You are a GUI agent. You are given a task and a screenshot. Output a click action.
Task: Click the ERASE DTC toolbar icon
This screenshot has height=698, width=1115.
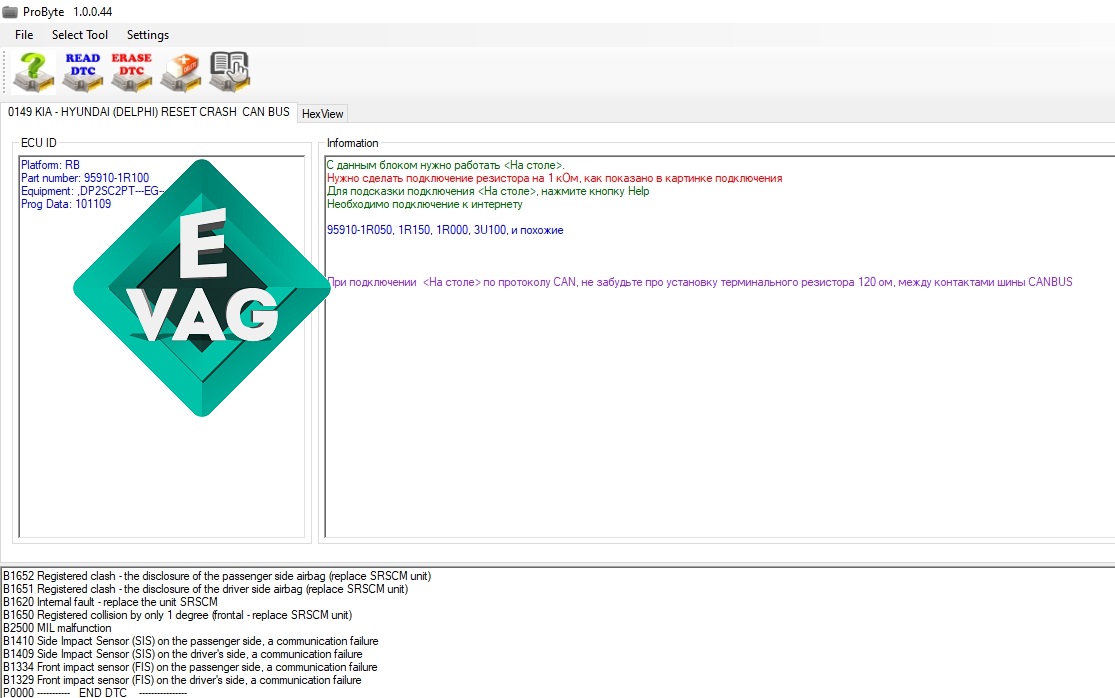coord(132,72)
